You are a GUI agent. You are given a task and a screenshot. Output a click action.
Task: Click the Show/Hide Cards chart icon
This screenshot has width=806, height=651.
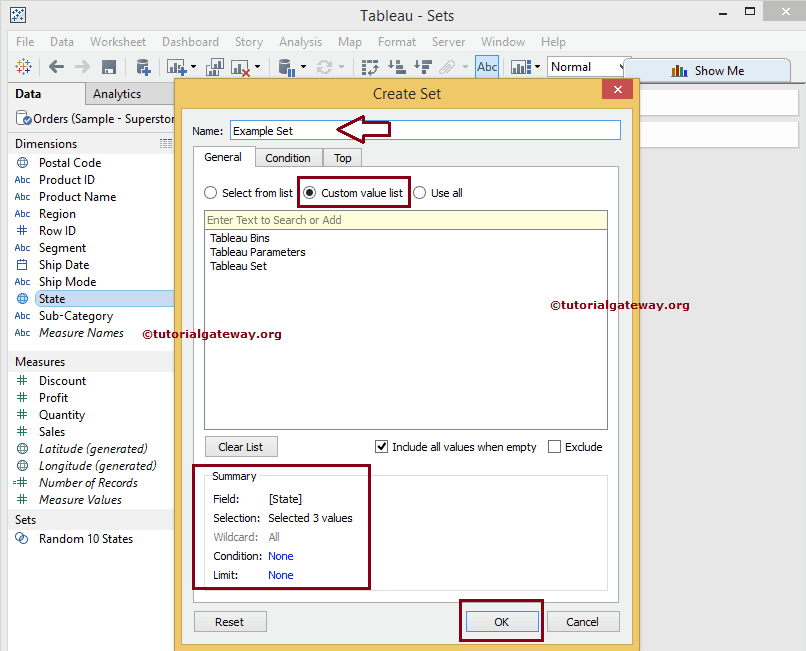(521, 67)
